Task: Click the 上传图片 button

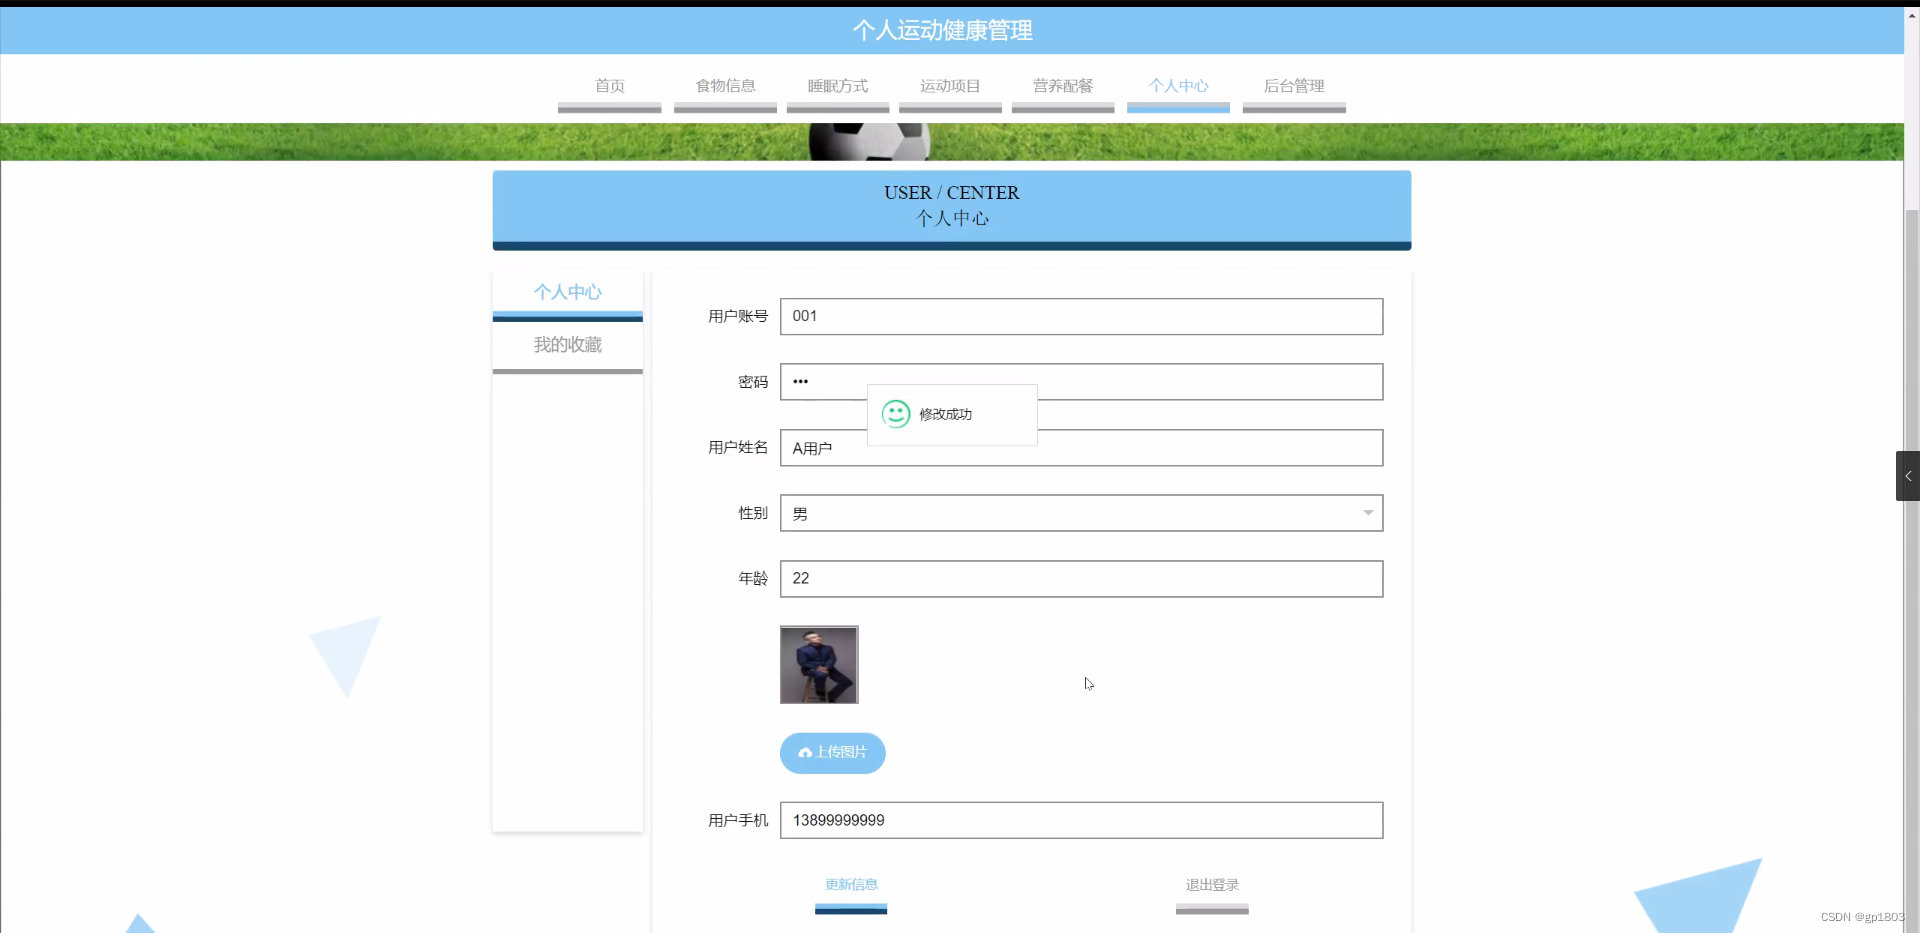Action: (x=832, y=753)
